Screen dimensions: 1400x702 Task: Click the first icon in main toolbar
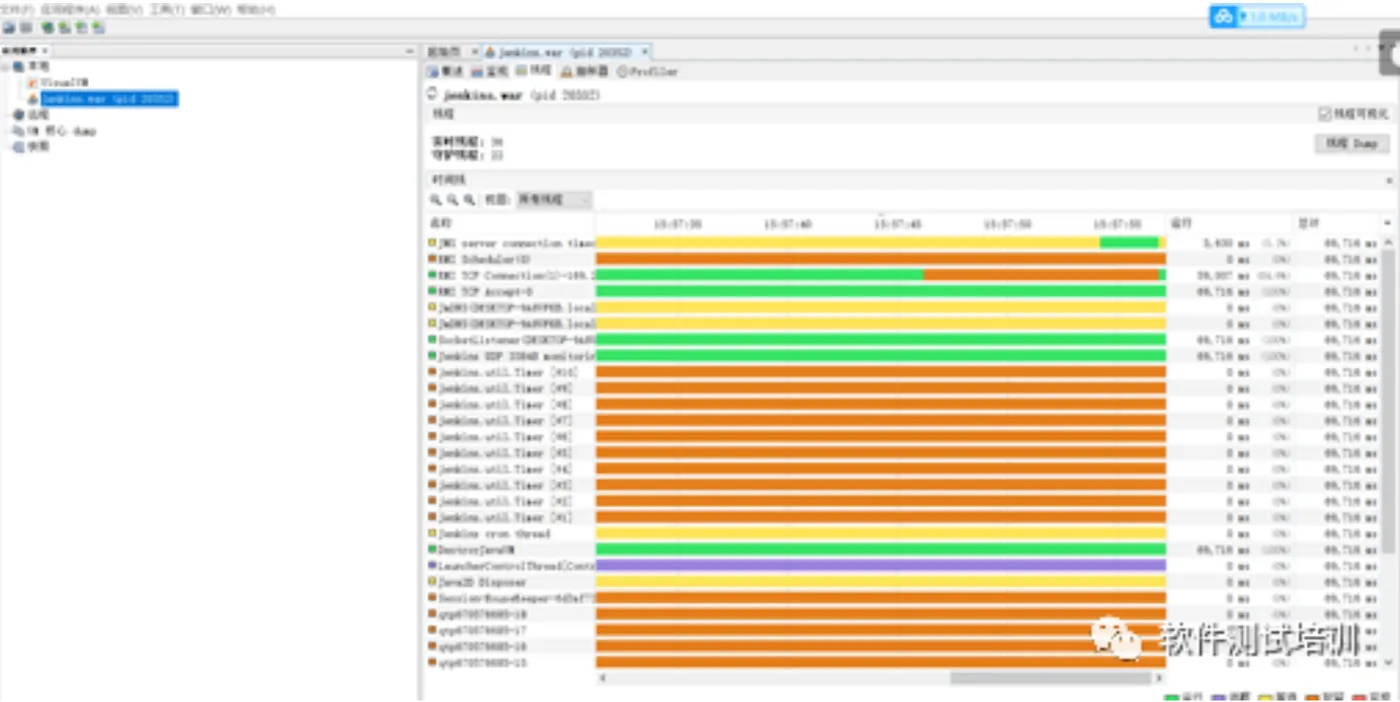pyautogui.click(x=9, y=28)
